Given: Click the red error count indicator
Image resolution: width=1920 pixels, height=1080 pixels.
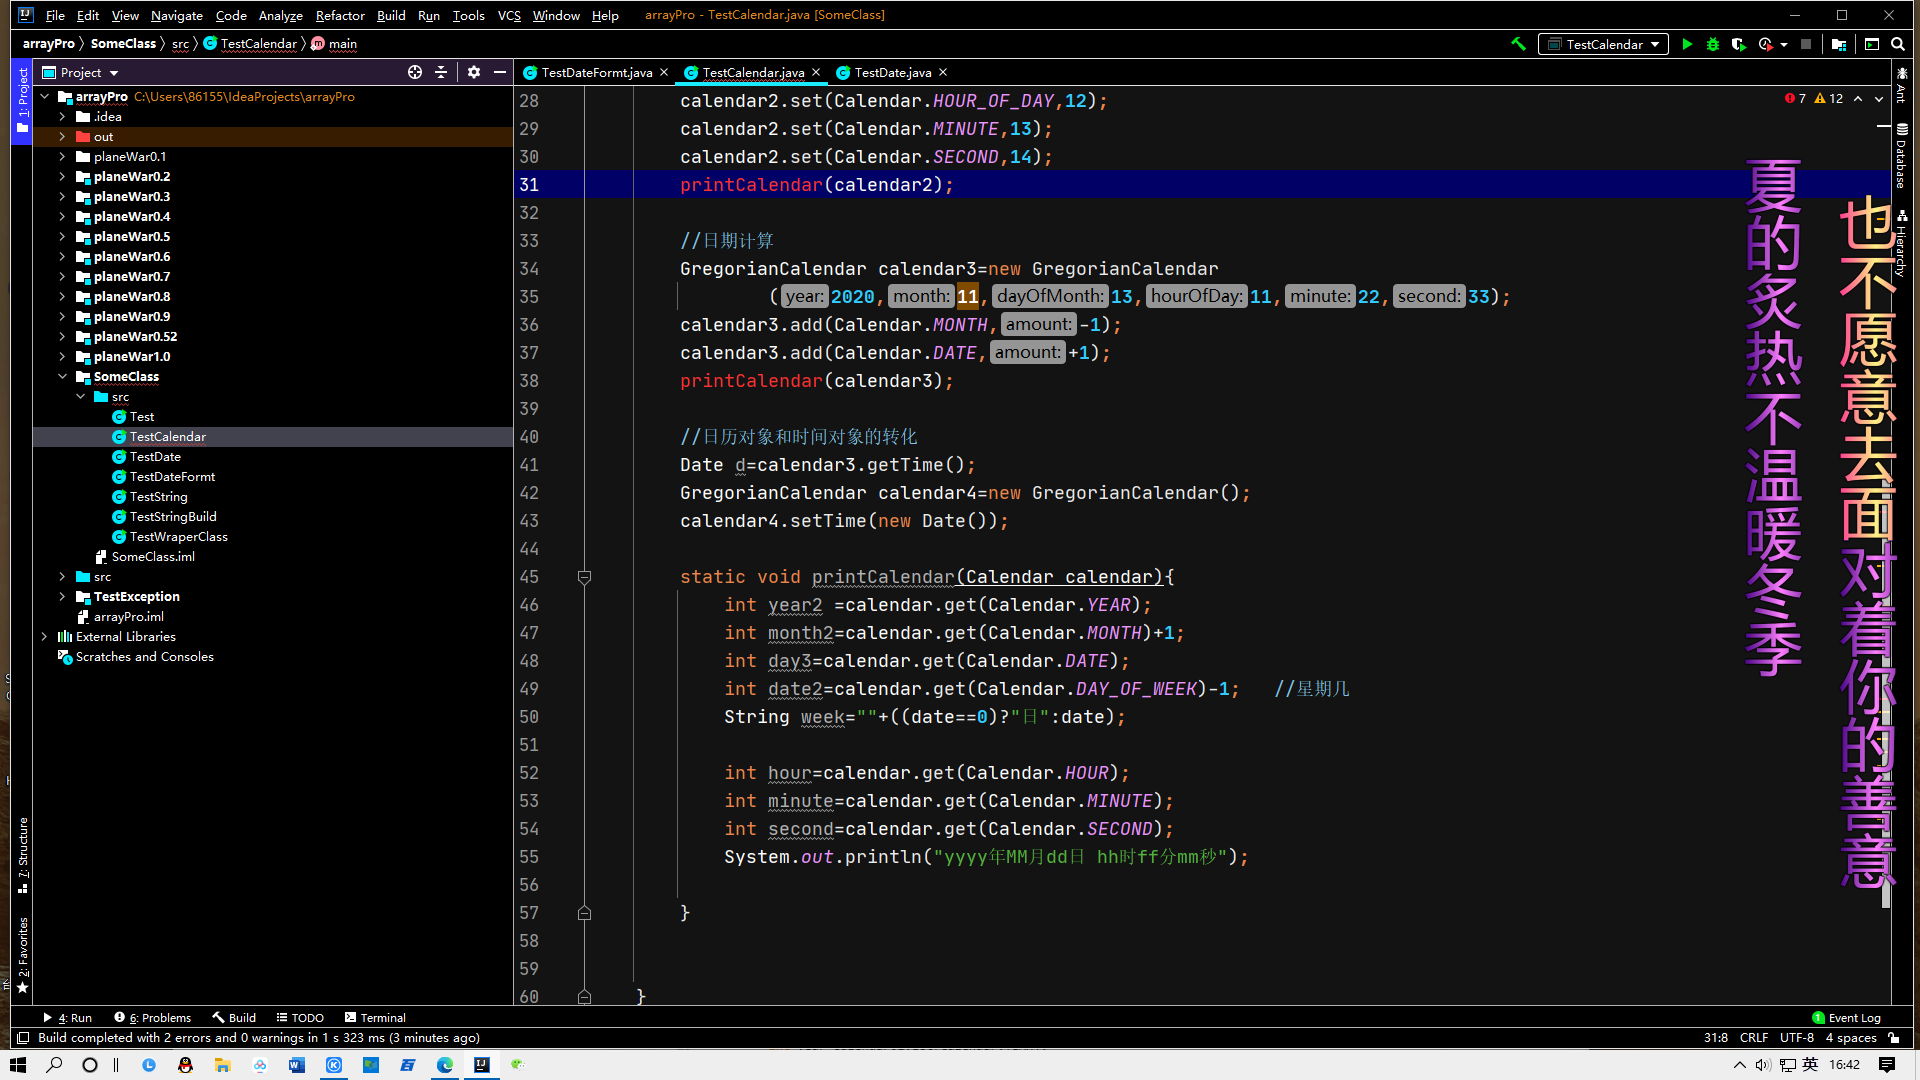Looking at the screenshot, I should [1795, 98].
